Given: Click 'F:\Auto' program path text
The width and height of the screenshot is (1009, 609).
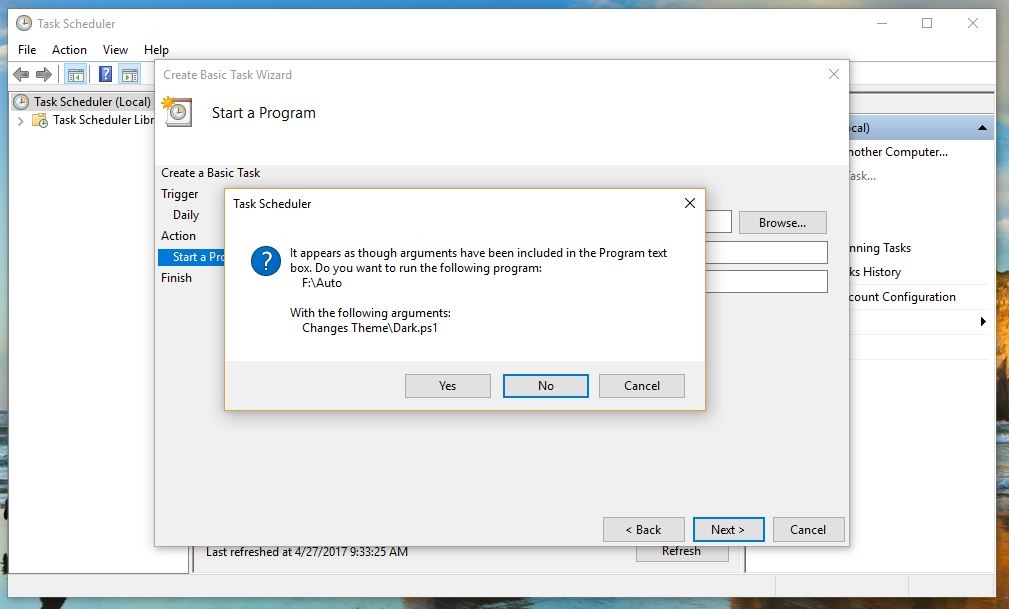Looking at the screenshot, I should coord(322,283).
